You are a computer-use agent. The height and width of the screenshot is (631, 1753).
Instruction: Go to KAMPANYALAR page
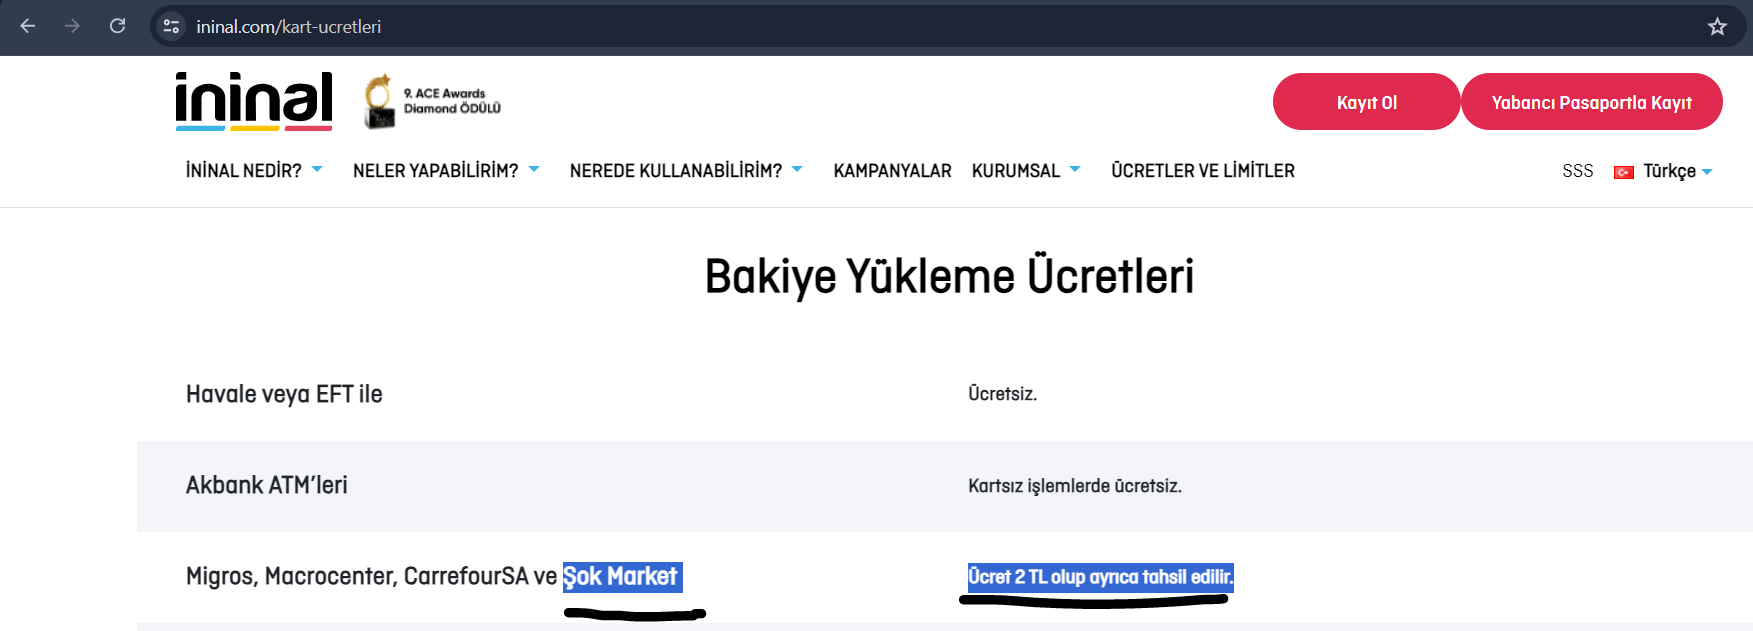coord(892,171)
